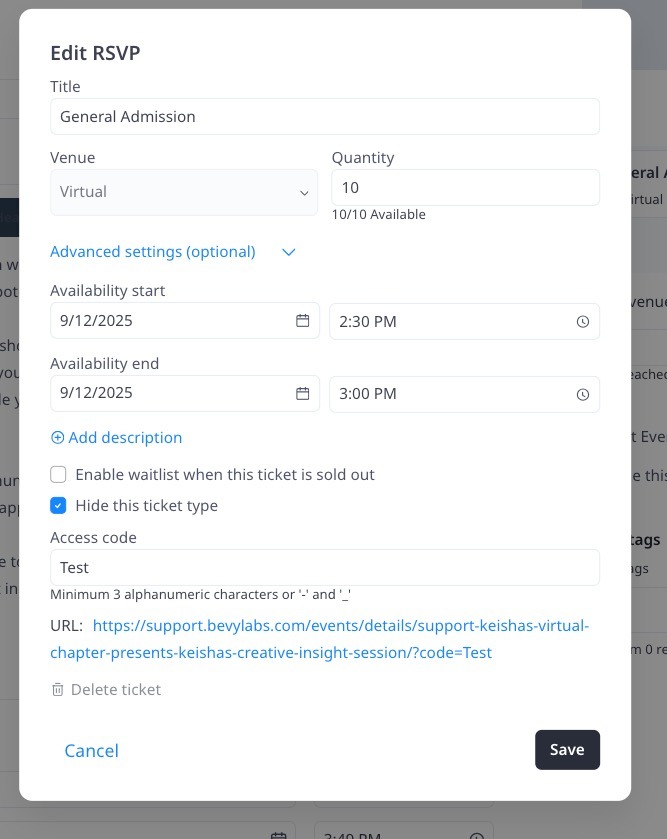The image size is (667, 839).
Task: Click Add description link
Action: point(125,438)
